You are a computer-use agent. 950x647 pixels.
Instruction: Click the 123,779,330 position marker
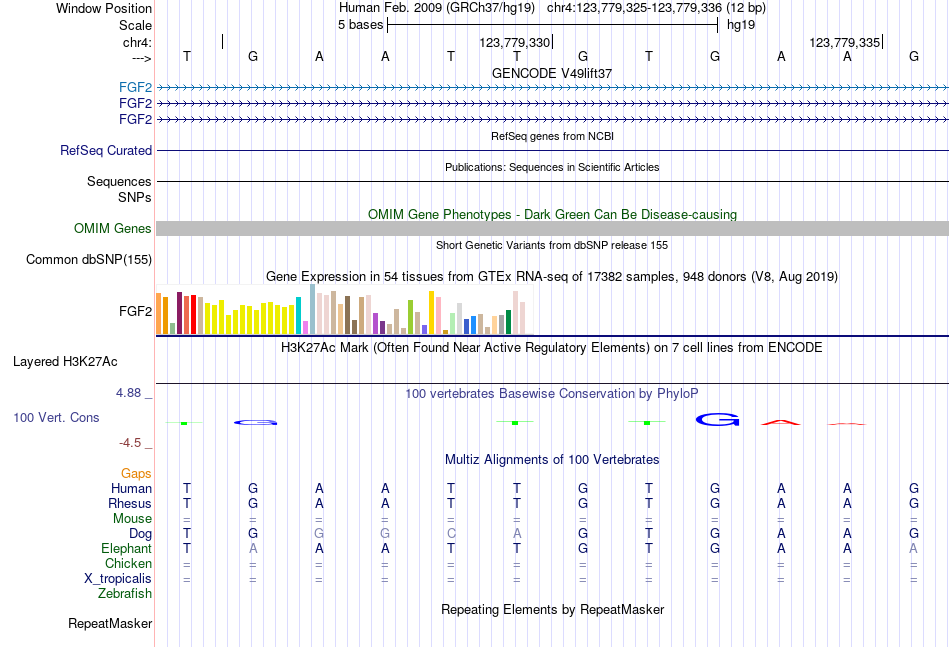click(514, 42)
